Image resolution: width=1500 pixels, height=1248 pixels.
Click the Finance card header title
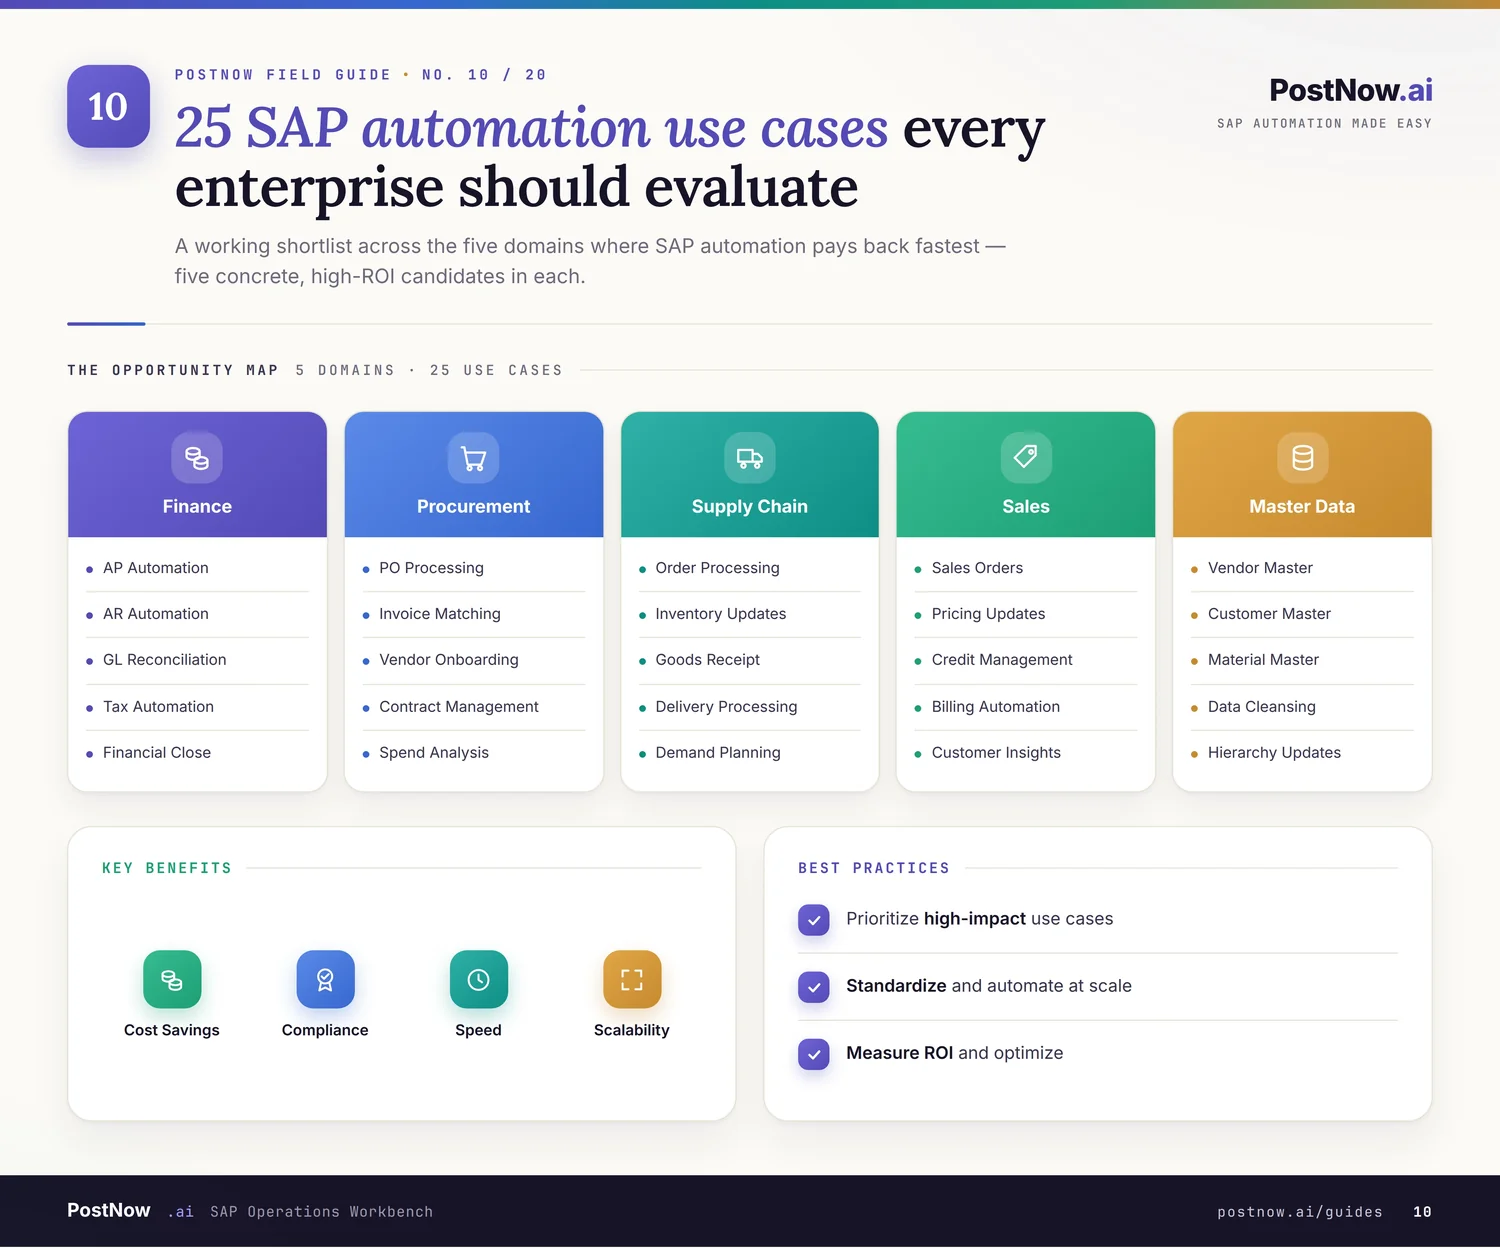[197, 507]
